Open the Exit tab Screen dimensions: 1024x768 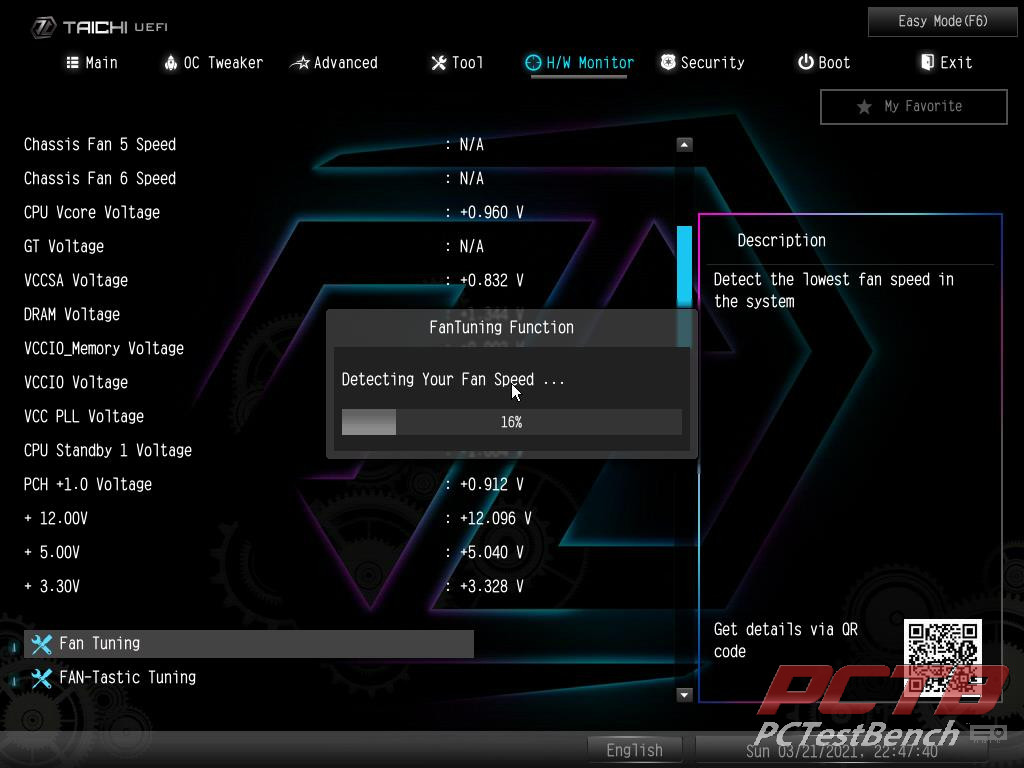click(x=946, y=63)
